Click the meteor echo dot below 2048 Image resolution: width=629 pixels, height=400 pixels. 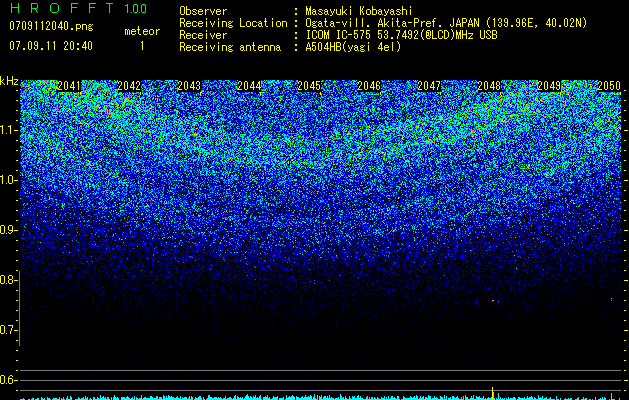coord(493,300)
